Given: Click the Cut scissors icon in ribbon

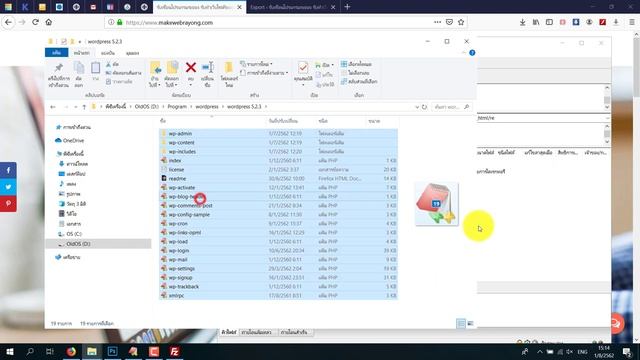Looking at the screenshot, I should [109, 64].
